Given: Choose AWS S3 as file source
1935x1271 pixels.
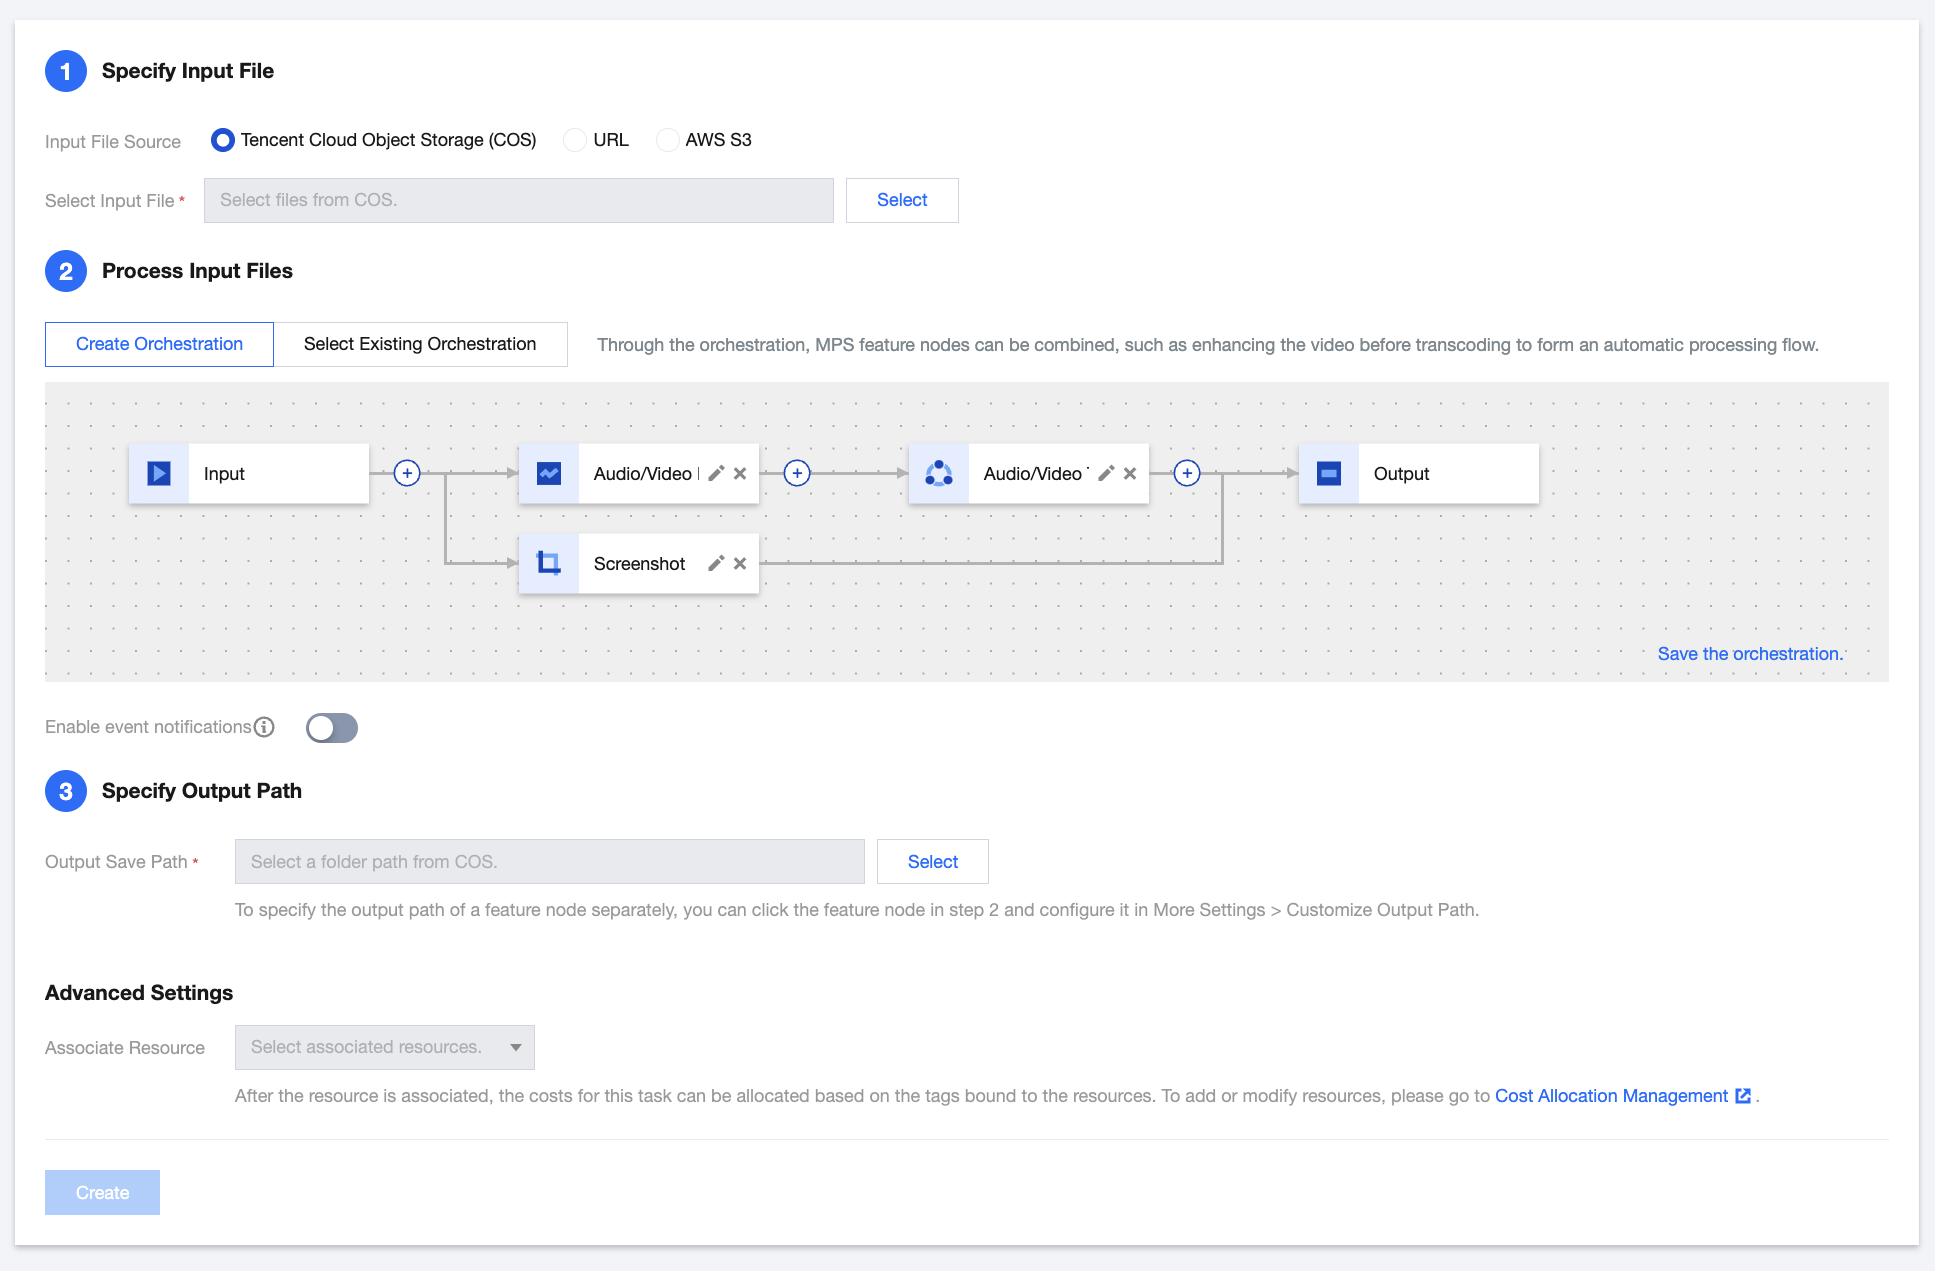Looking at the screenshot, I should (667, 140).
